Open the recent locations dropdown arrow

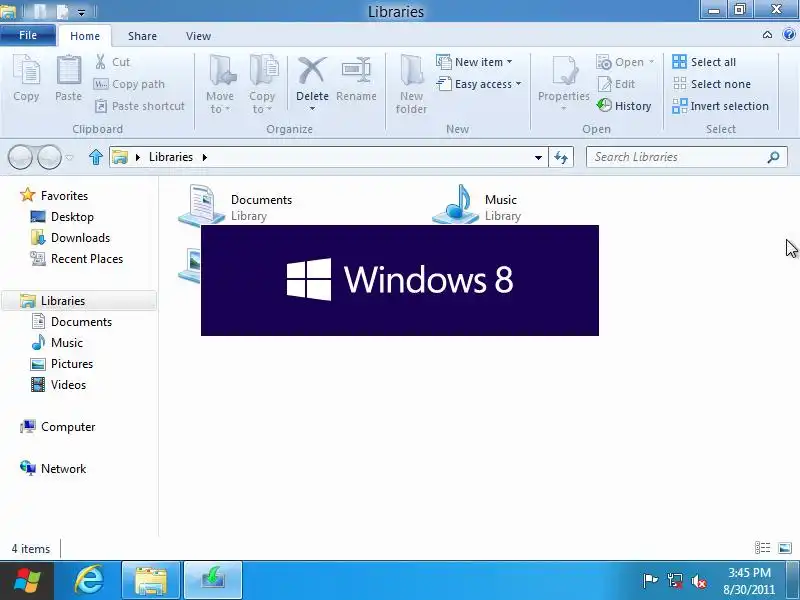69,157
